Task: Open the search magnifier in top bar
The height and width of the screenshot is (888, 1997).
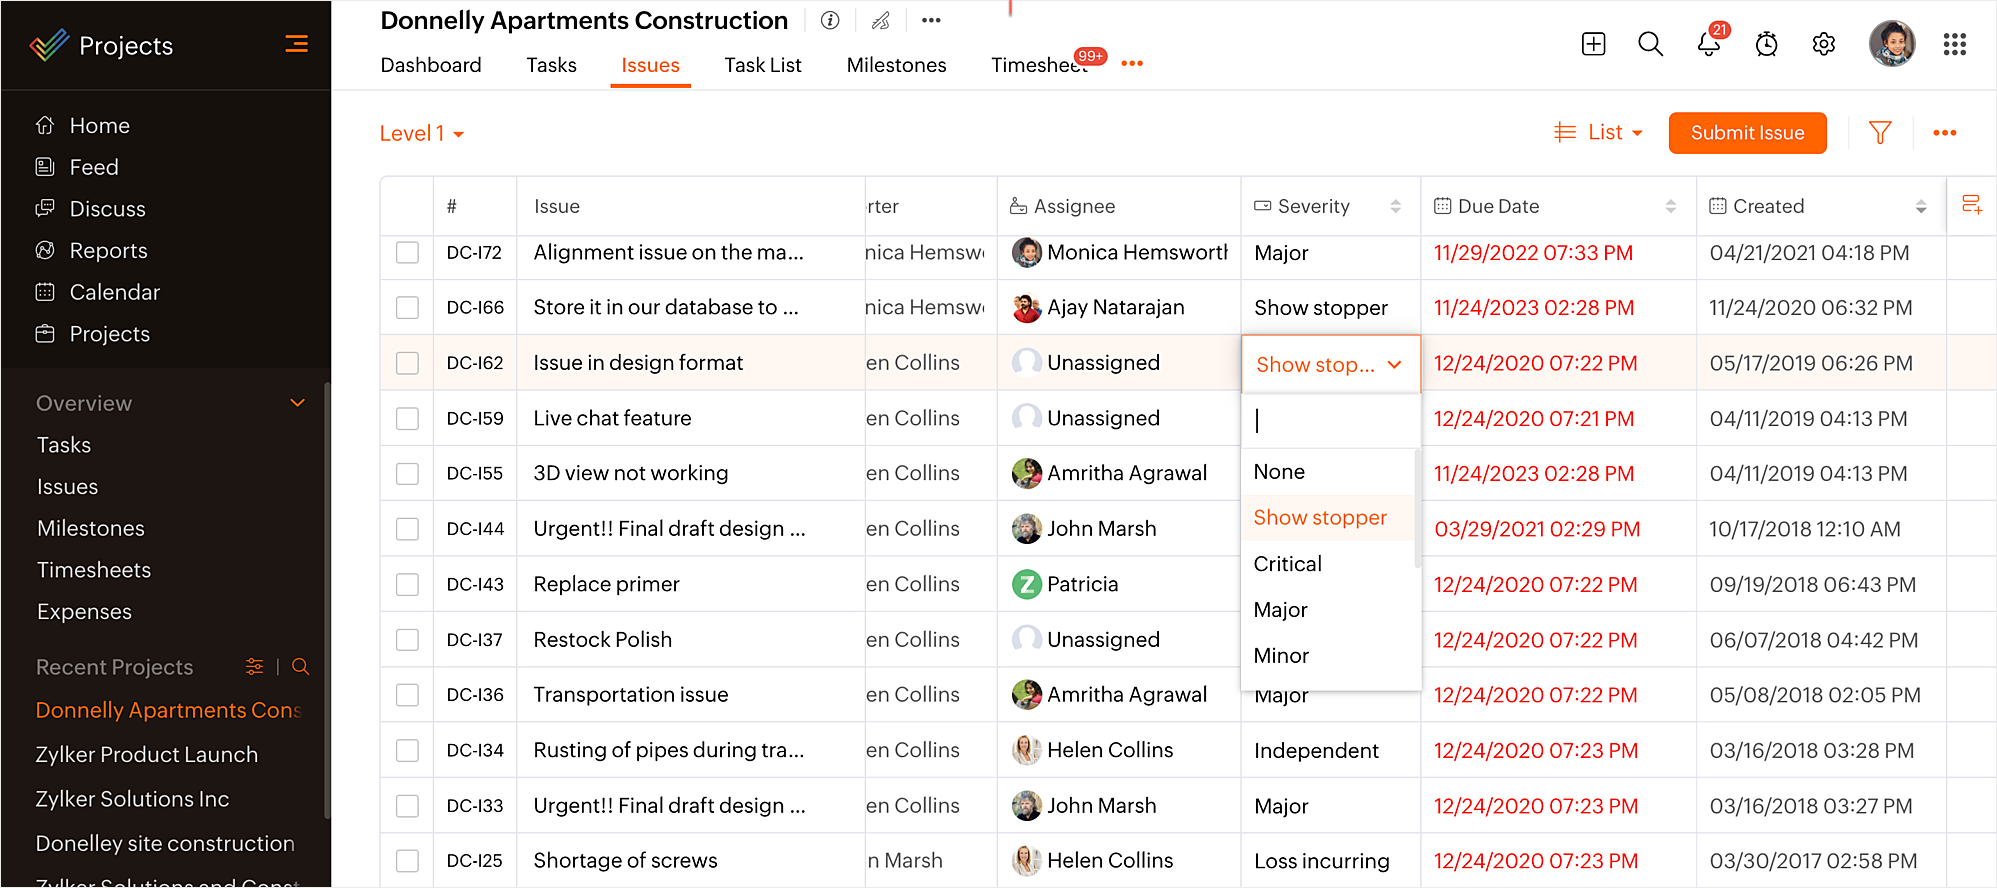Action: coord(1650,44)
